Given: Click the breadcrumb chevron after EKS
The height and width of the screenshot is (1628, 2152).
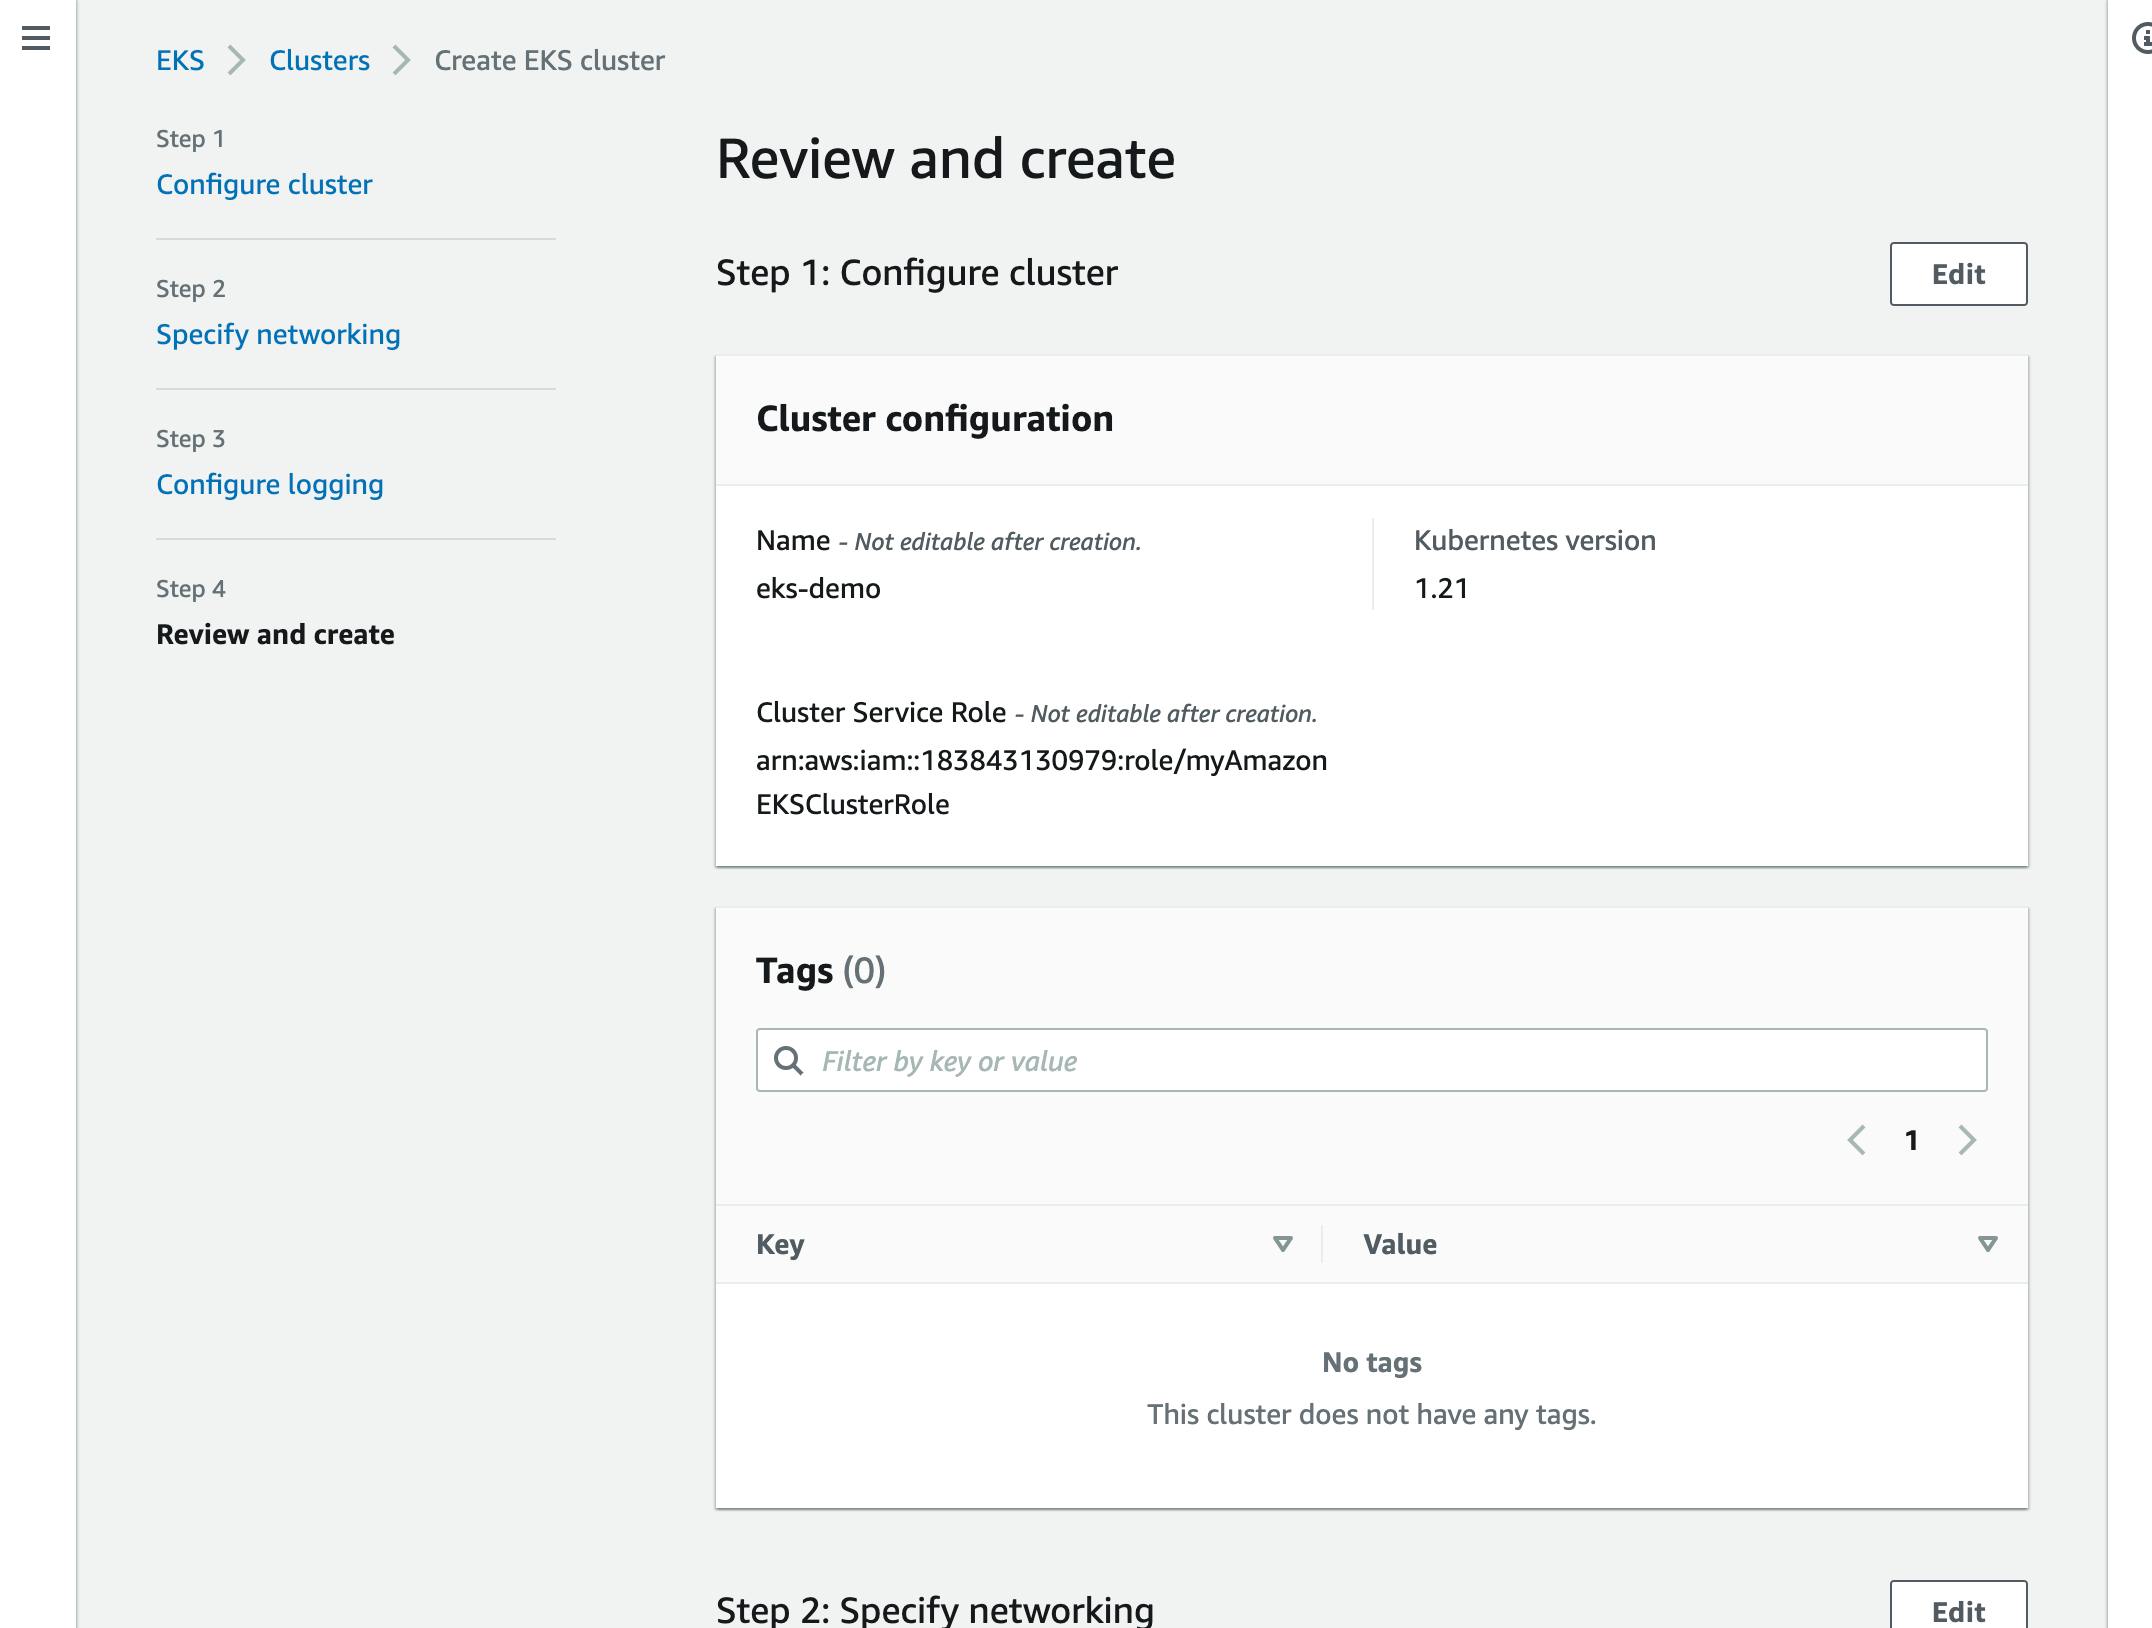Looking at the screenshot, I should (236, 61).
